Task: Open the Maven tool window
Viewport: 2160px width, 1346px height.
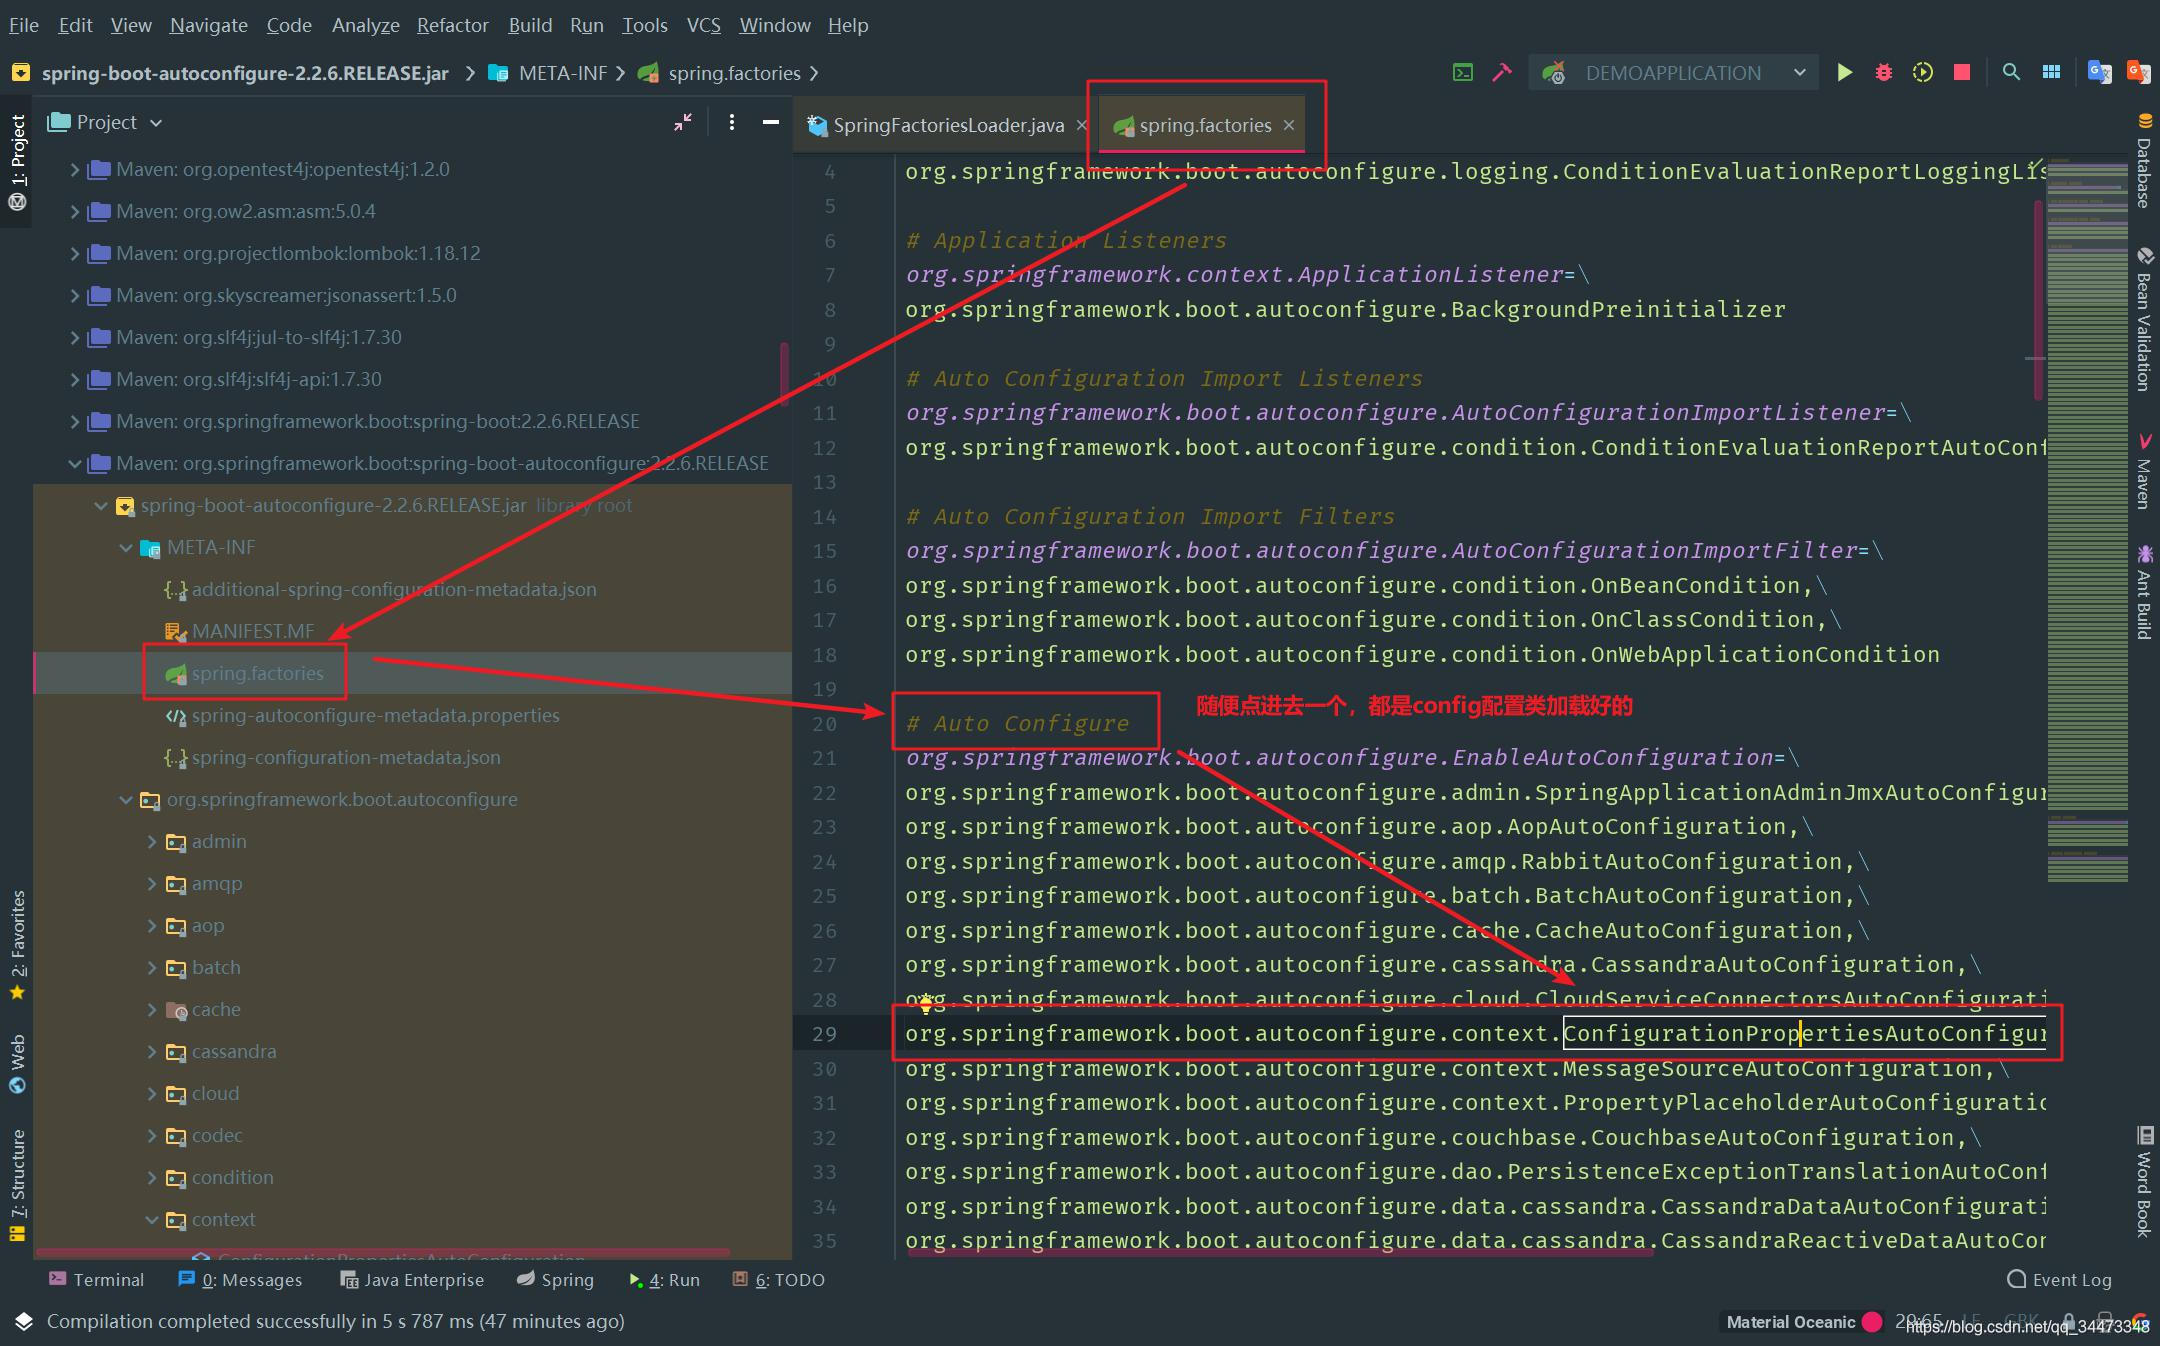Action: [x=2144, y=471]
